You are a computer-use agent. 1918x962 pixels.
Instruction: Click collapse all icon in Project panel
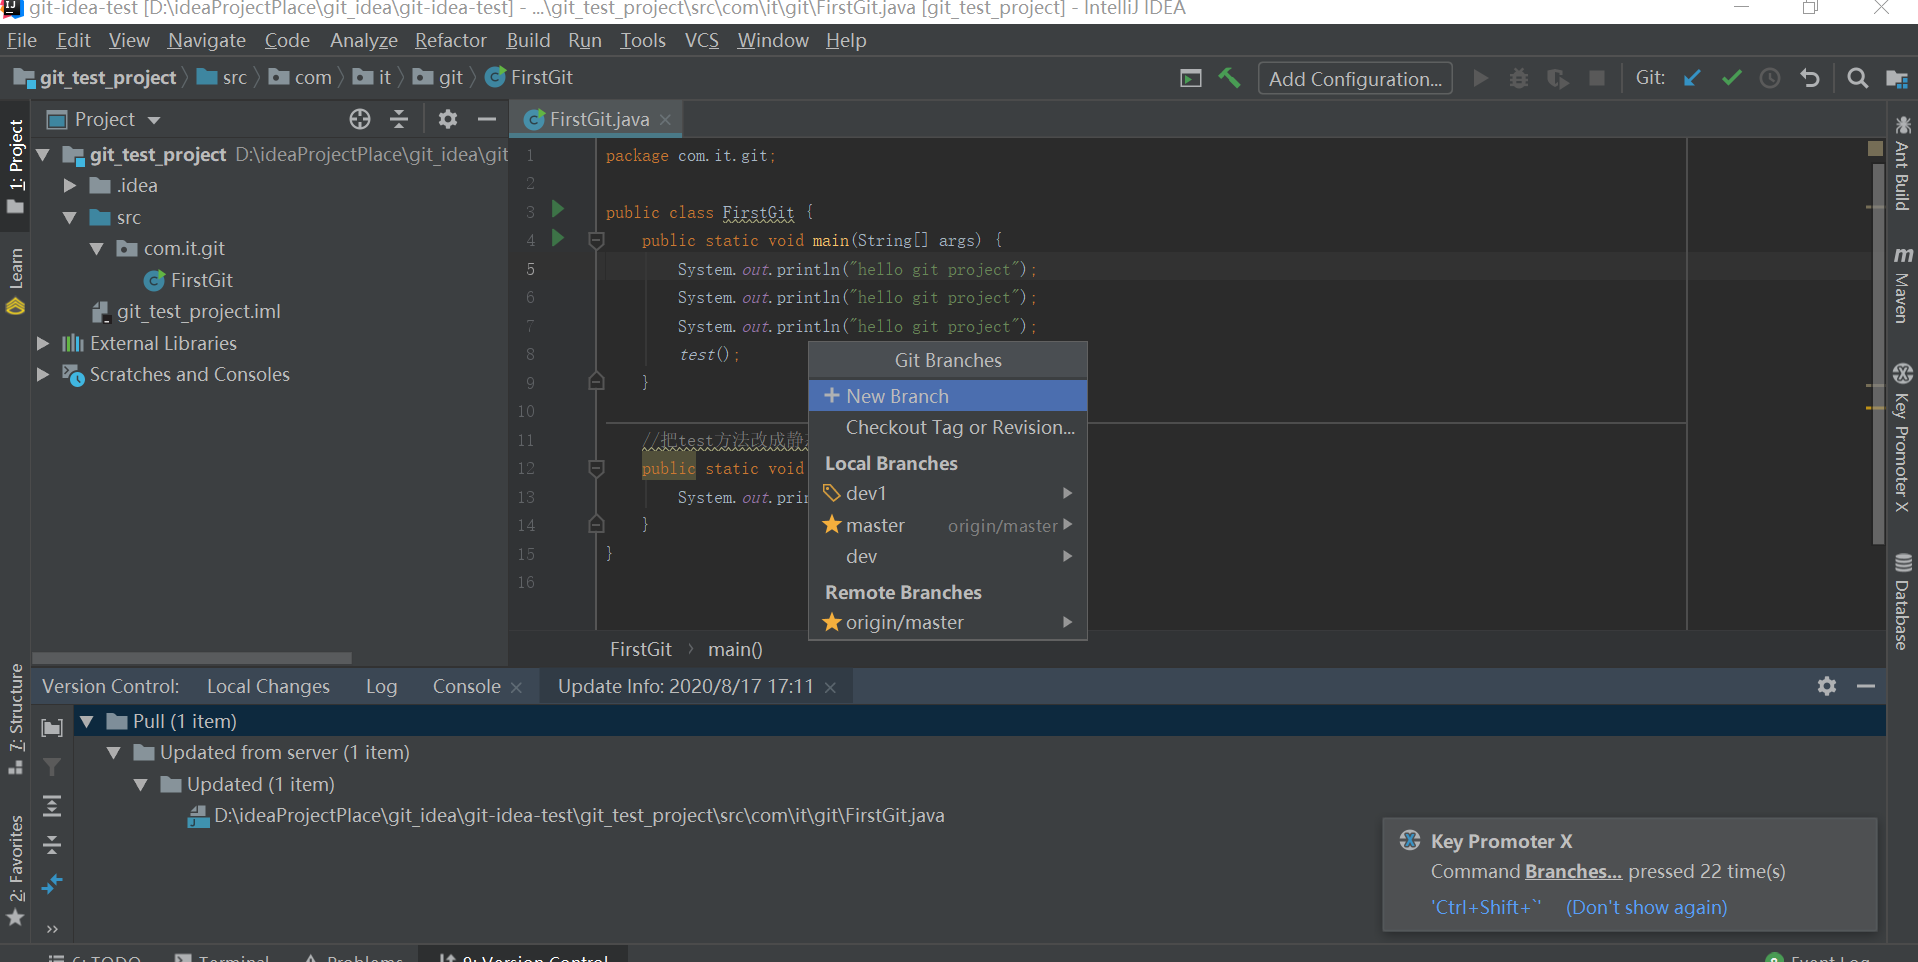point(399,119)
